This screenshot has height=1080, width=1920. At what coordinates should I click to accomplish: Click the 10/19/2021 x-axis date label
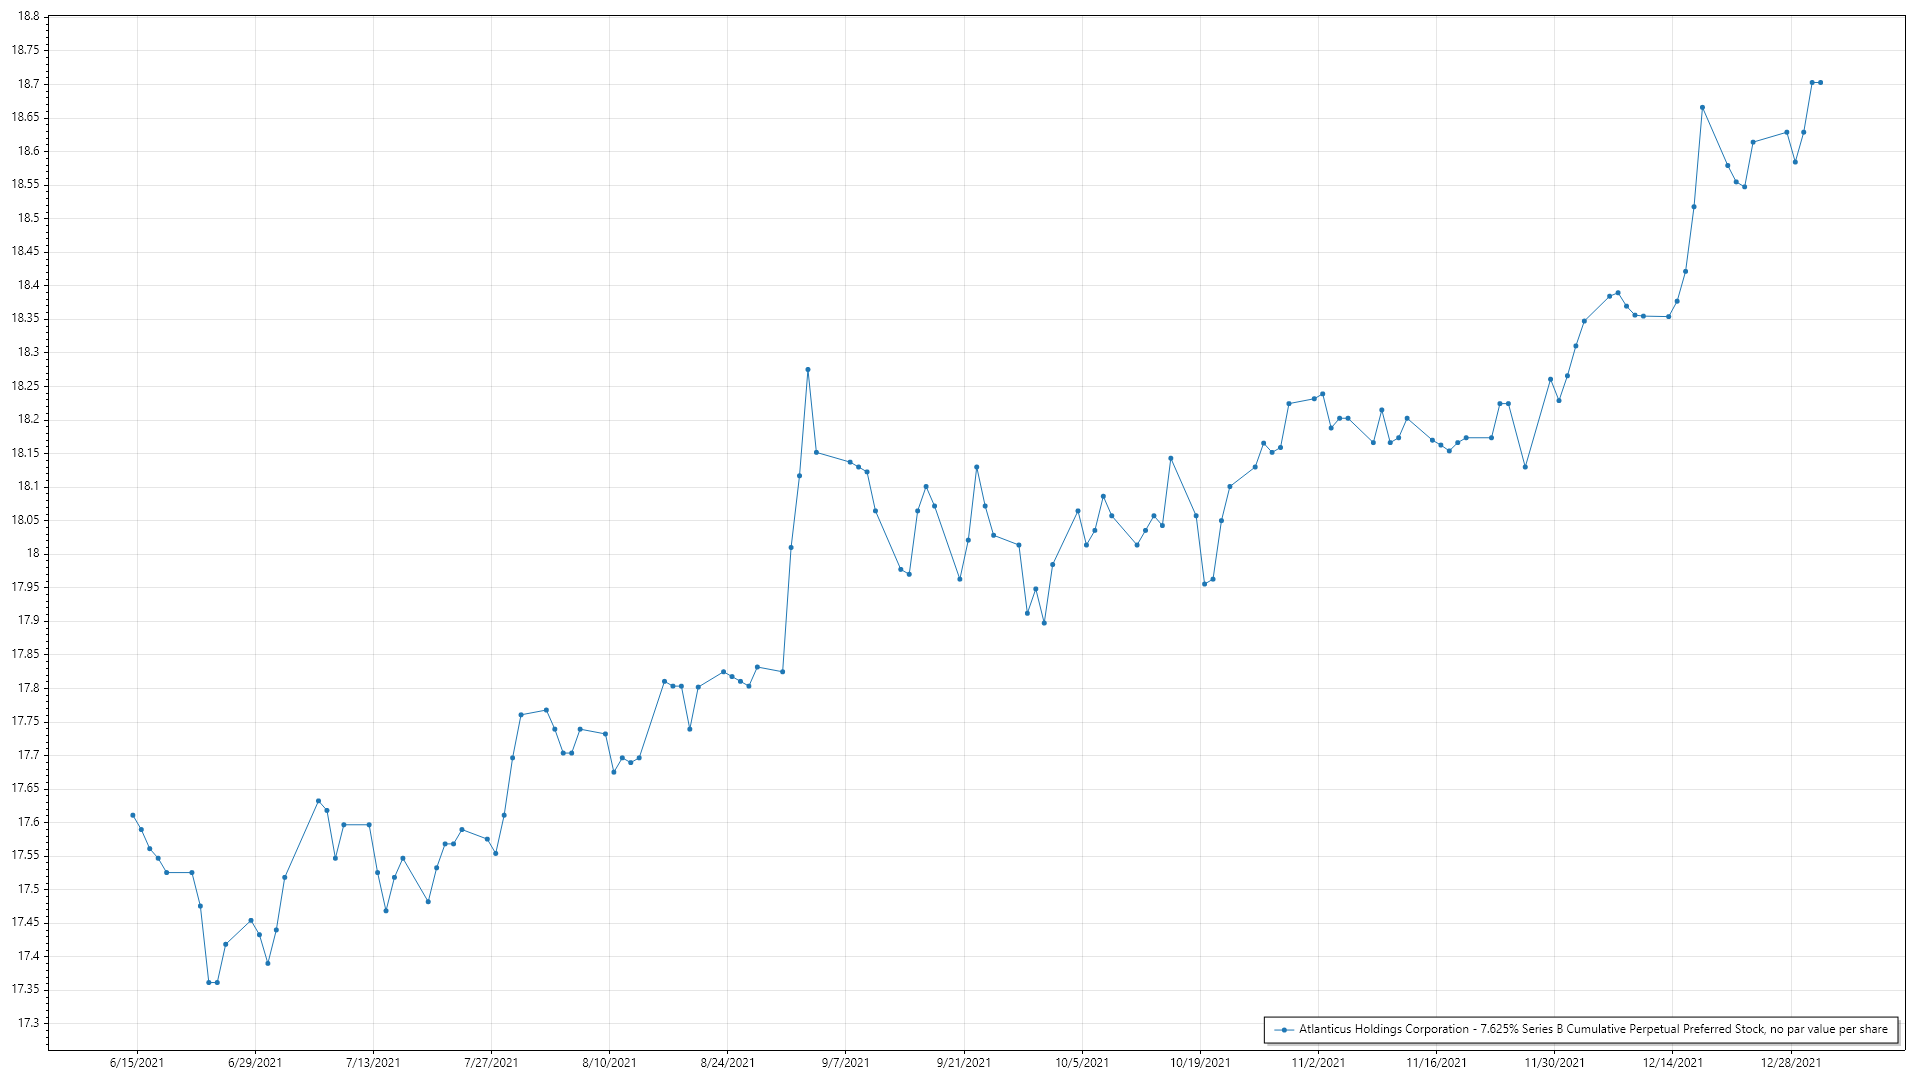1200,1063
